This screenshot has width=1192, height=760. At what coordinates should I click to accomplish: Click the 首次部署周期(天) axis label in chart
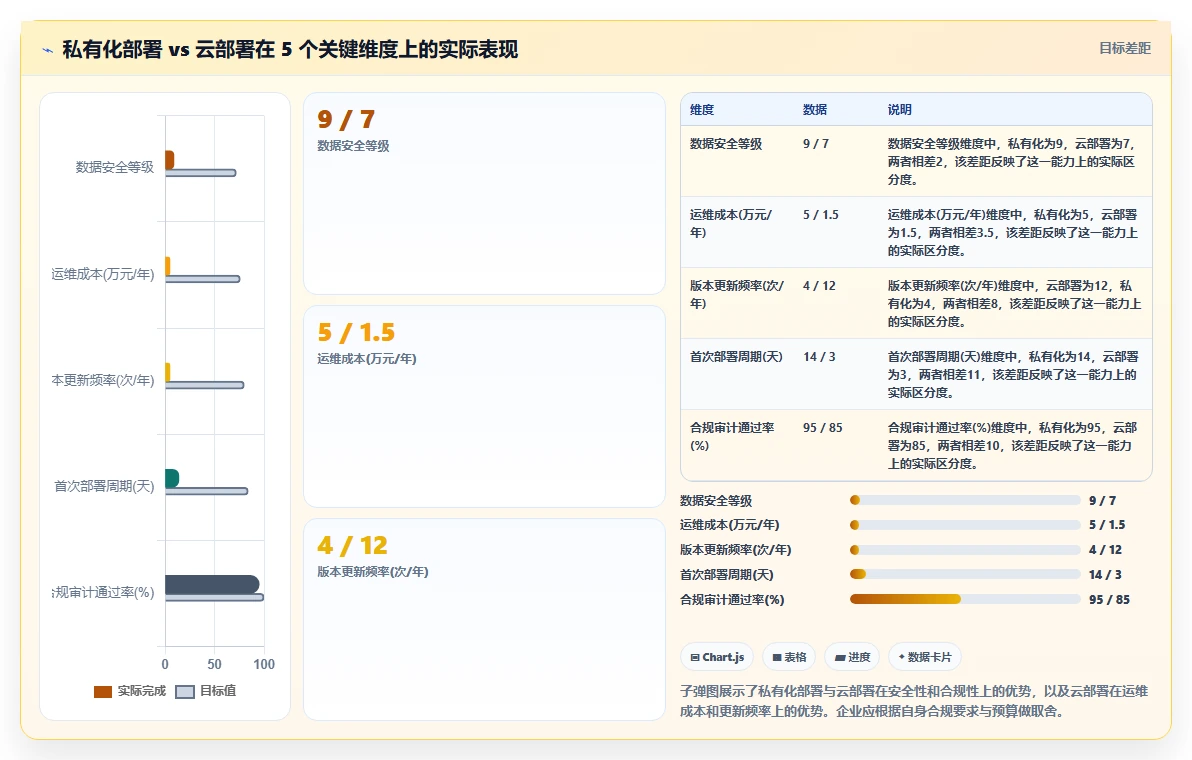(x=104, y=486)
